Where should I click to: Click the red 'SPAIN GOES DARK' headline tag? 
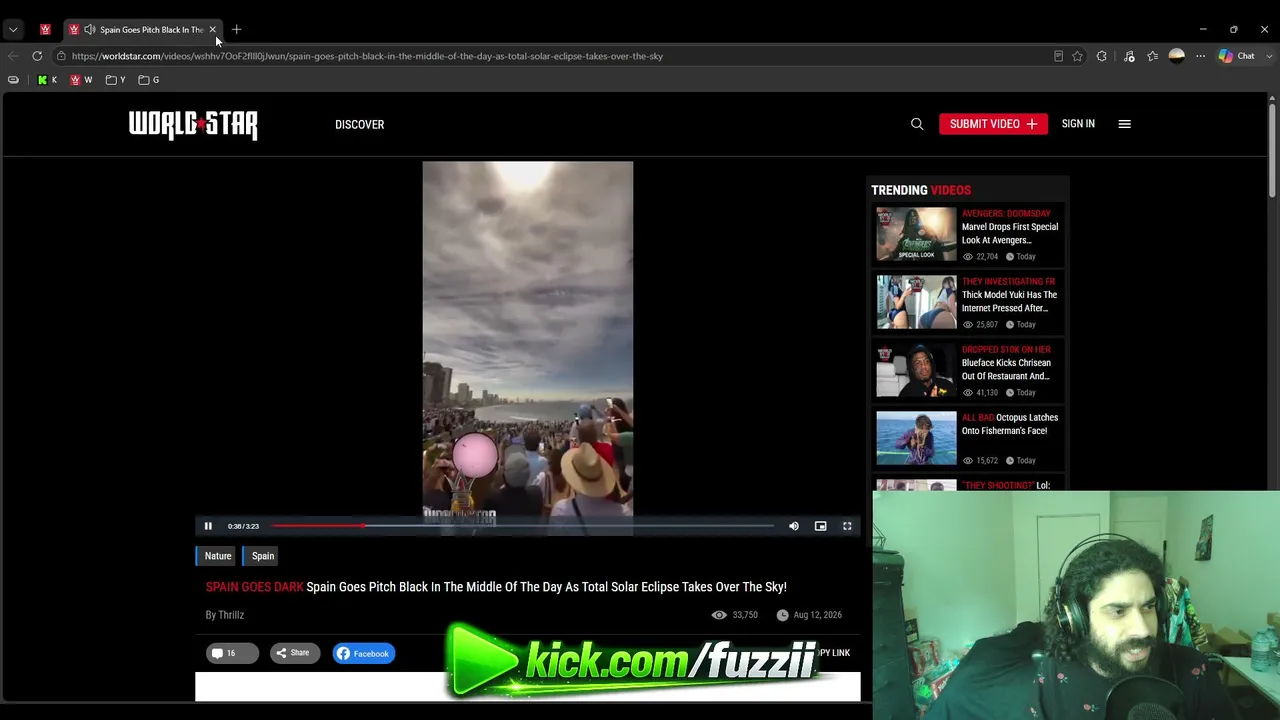pyautogui.click(x=254, y=587)
